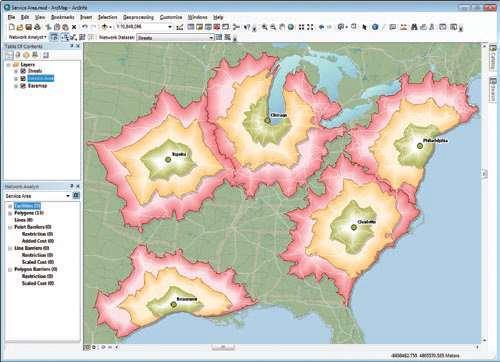Select the Identify tool
The height and width of the screenshot is (362, 500).
click(x=375, y=27)
